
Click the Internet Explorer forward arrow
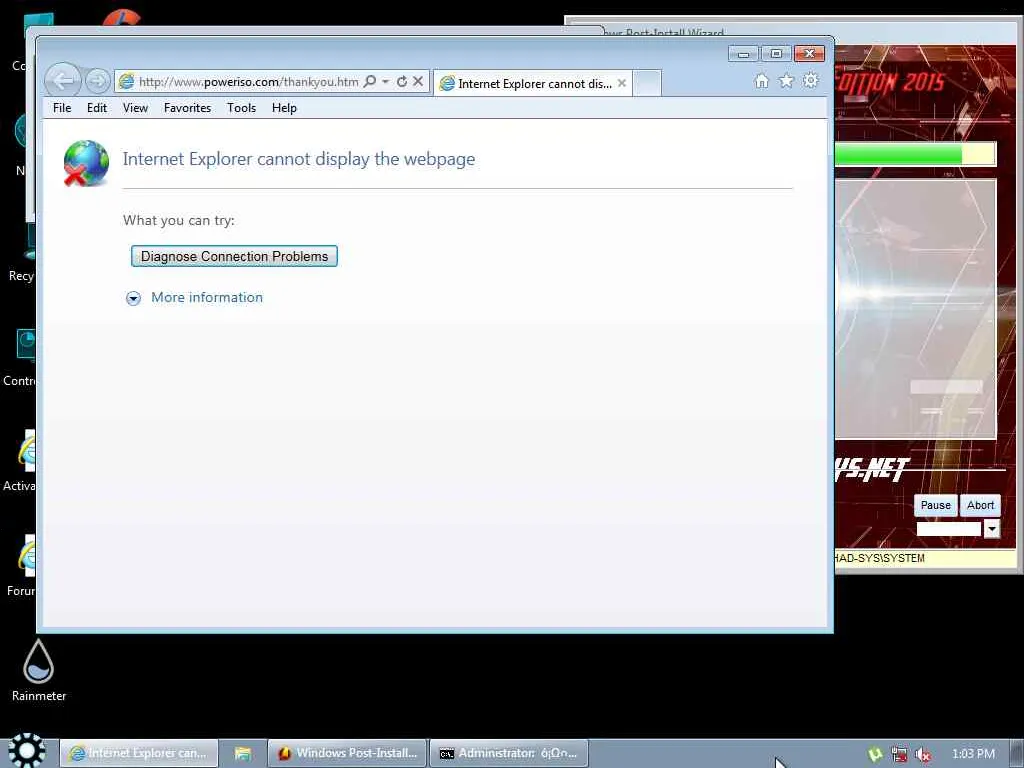[x=97, y=81]
